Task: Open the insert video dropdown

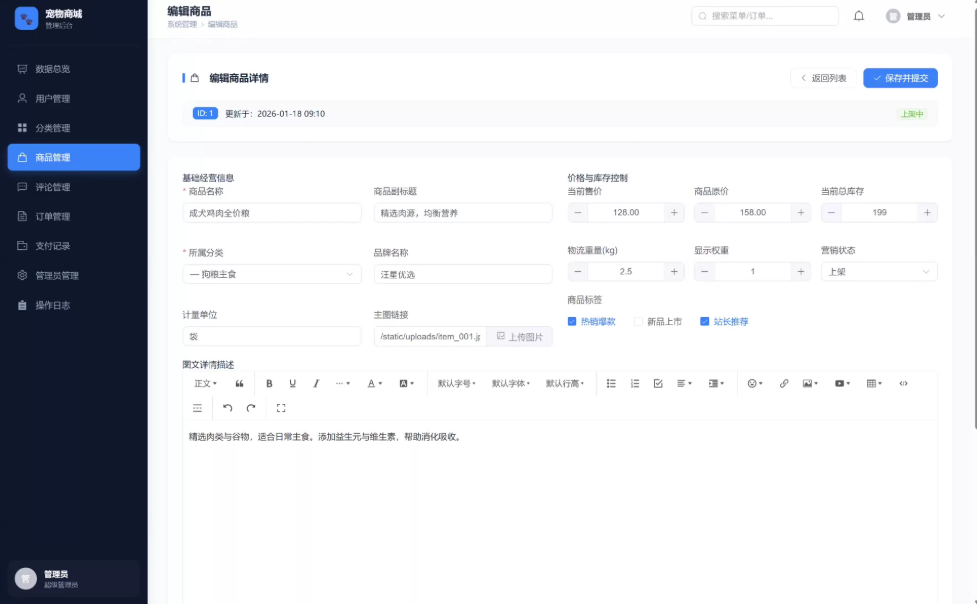Action: click(842, 383)
